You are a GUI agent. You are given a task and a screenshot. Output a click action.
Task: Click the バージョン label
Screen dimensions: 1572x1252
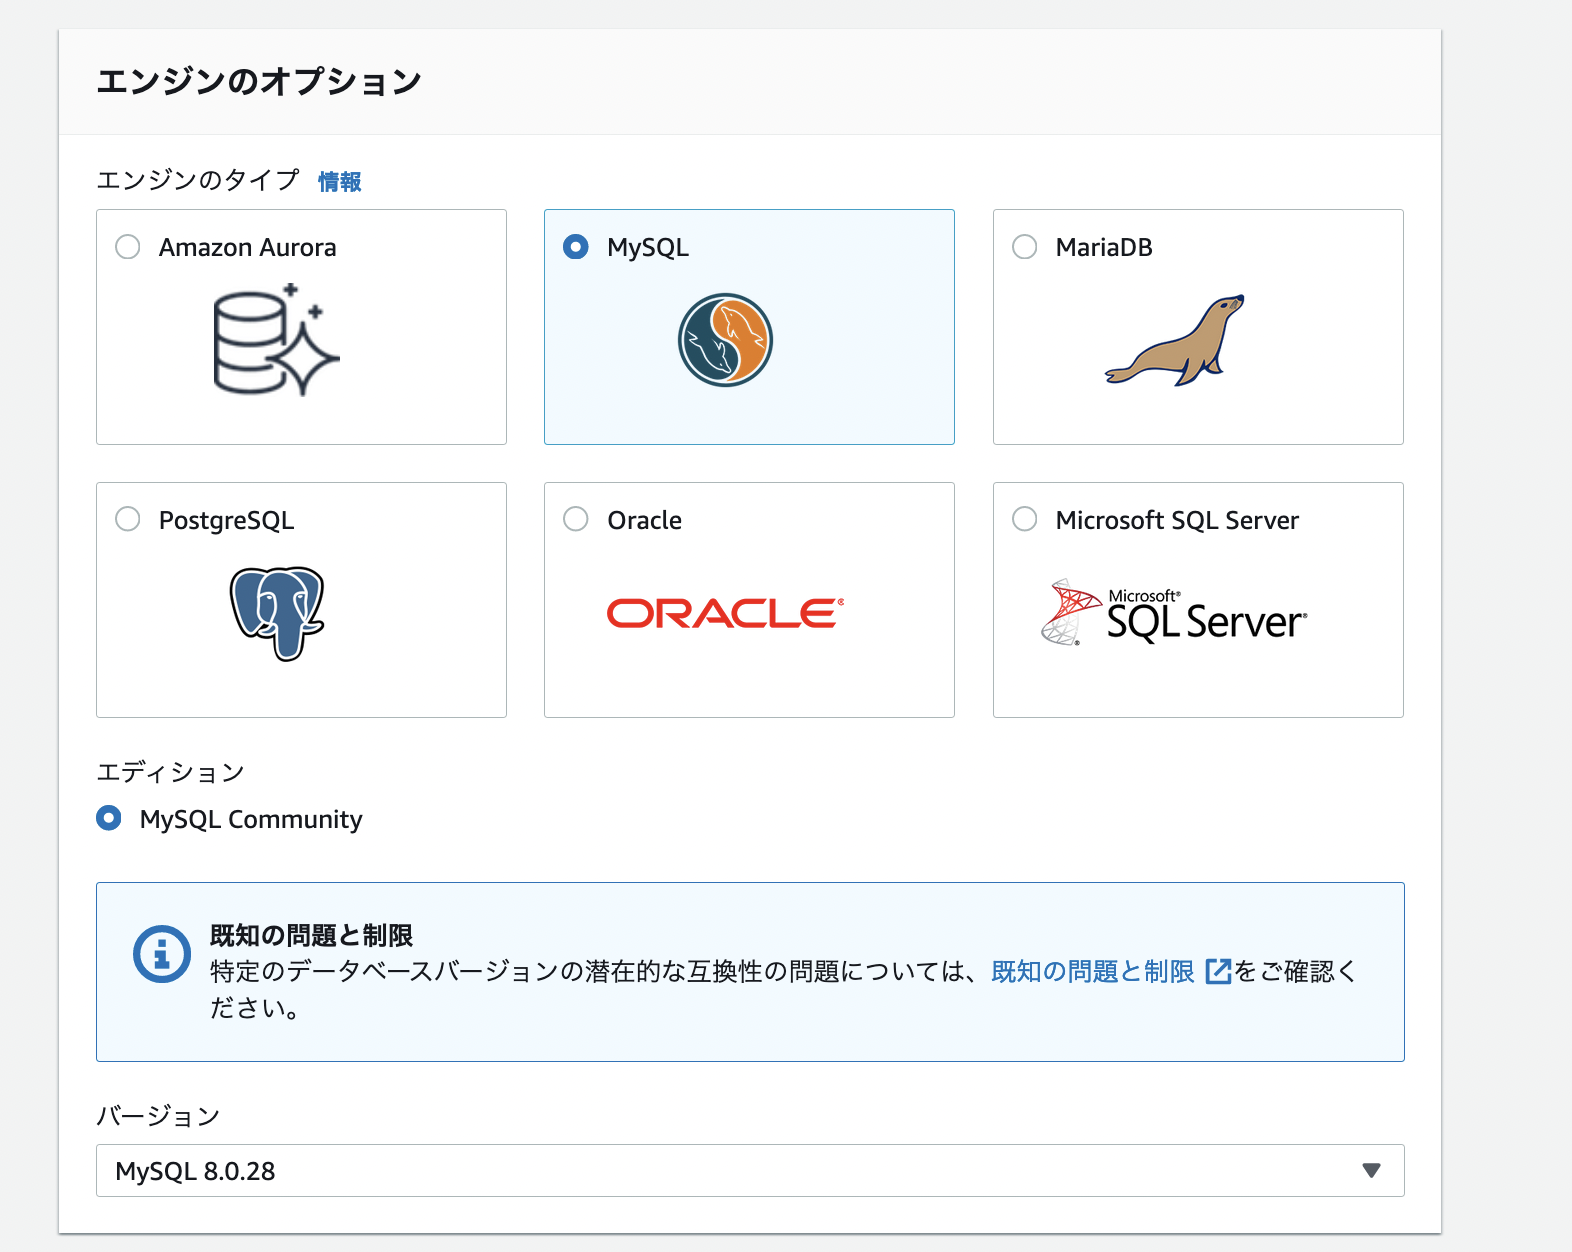click(158, 1116)
